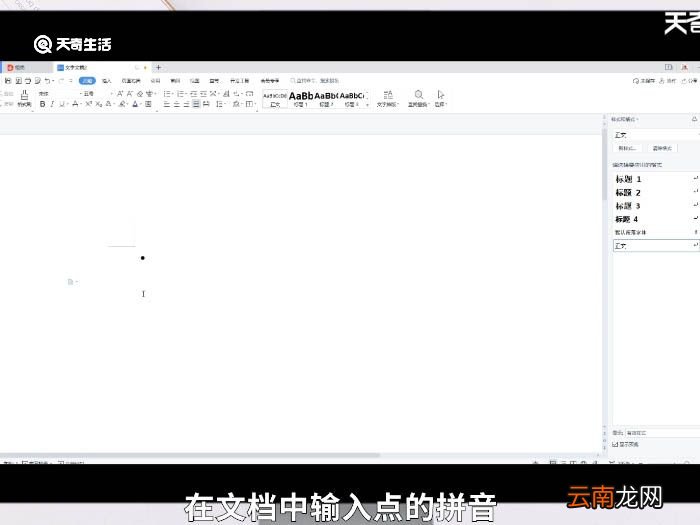Click the horizontal scrollbar under the document
Image resolution: width=700 pixels, height=525 pixels.
(190, 455)
